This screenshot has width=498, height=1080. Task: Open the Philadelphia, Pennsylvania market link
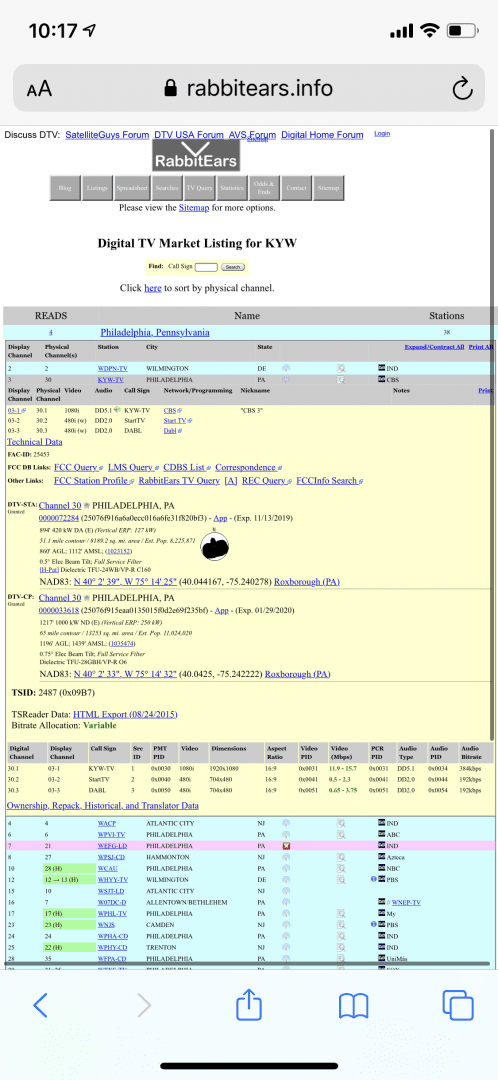pos(155,332)
